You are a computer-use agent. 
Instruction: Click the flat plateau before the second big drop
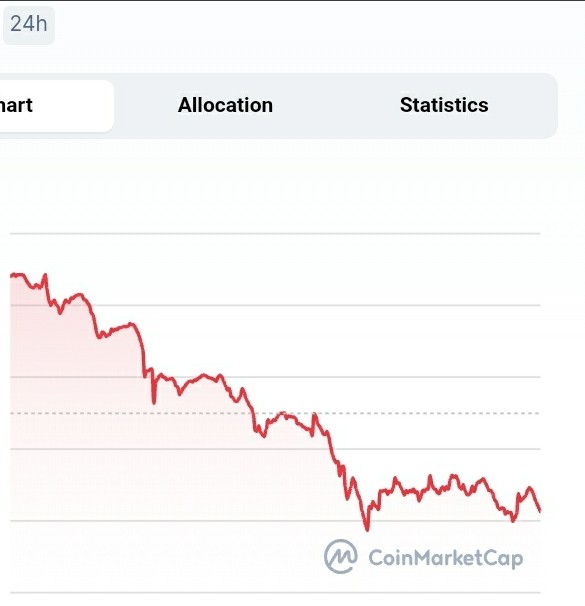click(x=121, y=327)
